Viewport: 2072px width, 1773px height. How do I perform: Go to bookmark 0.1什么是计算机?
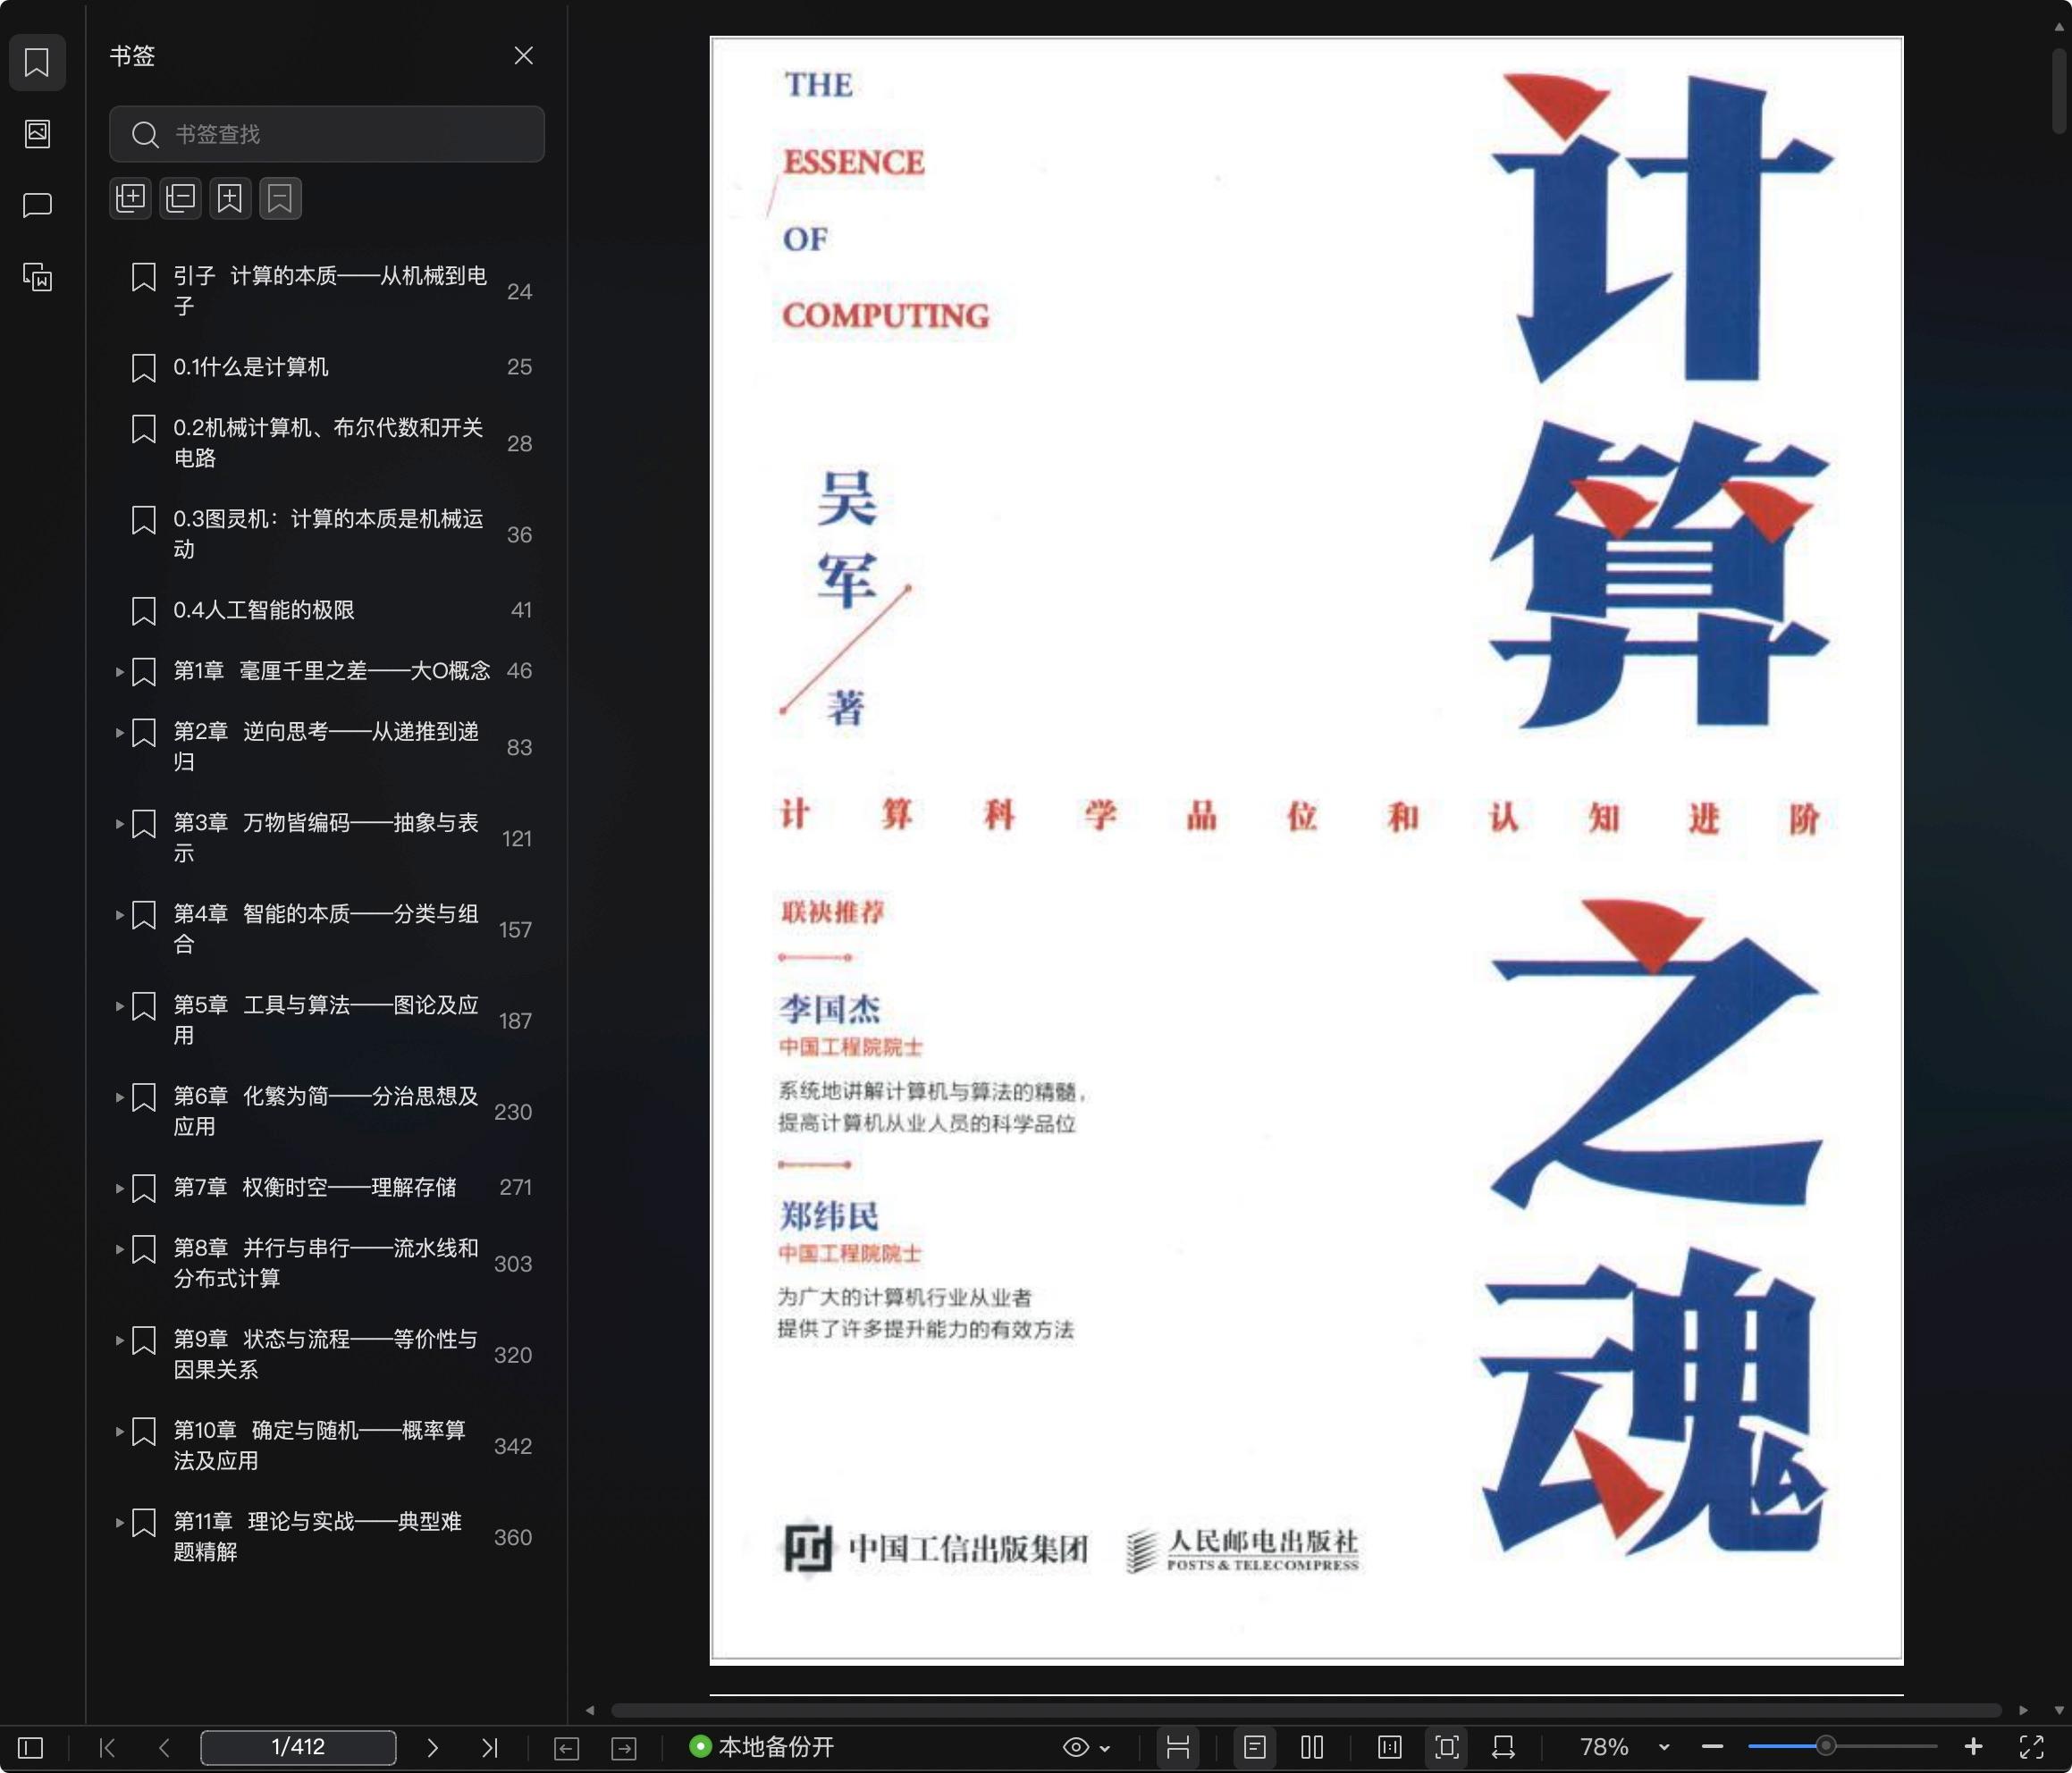251,367
